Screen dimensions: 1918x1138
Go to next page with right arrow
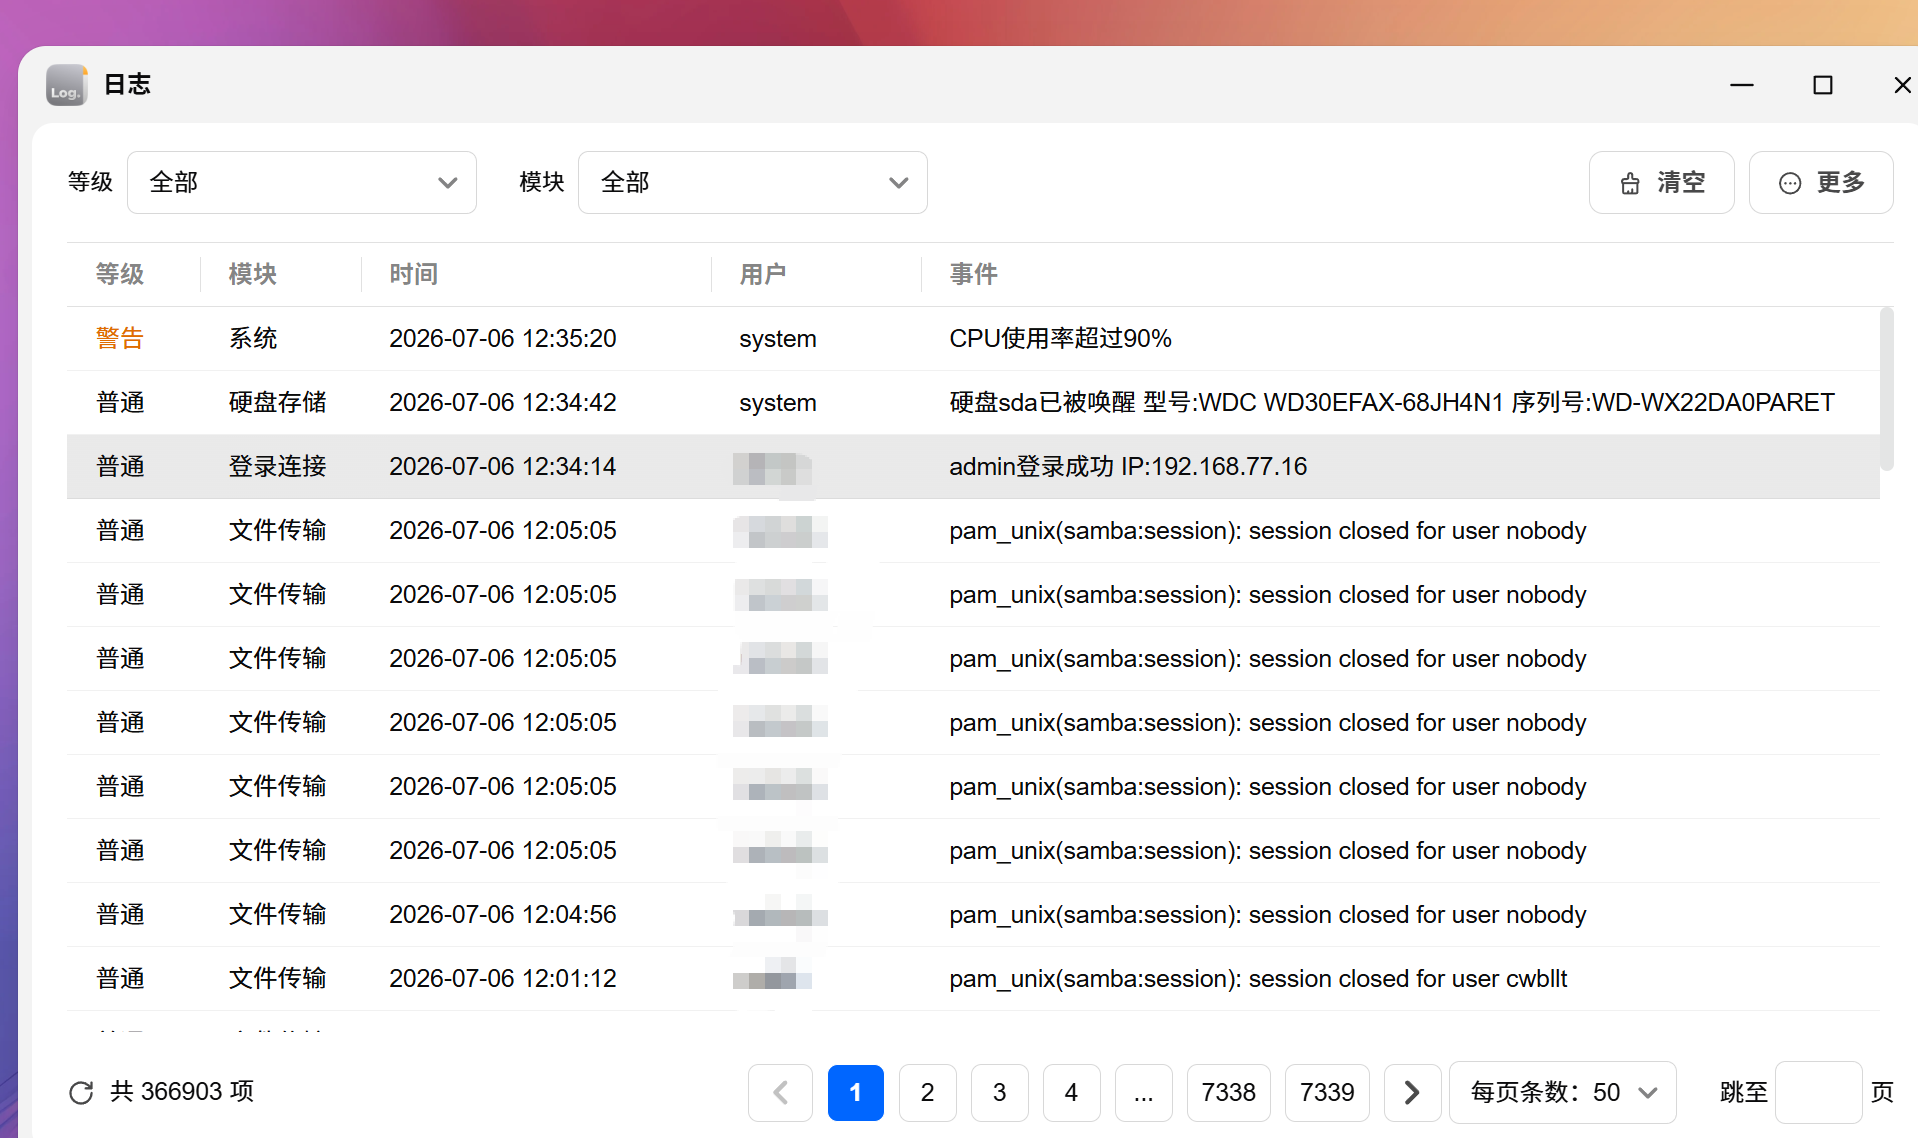tap(1412, 1092)
